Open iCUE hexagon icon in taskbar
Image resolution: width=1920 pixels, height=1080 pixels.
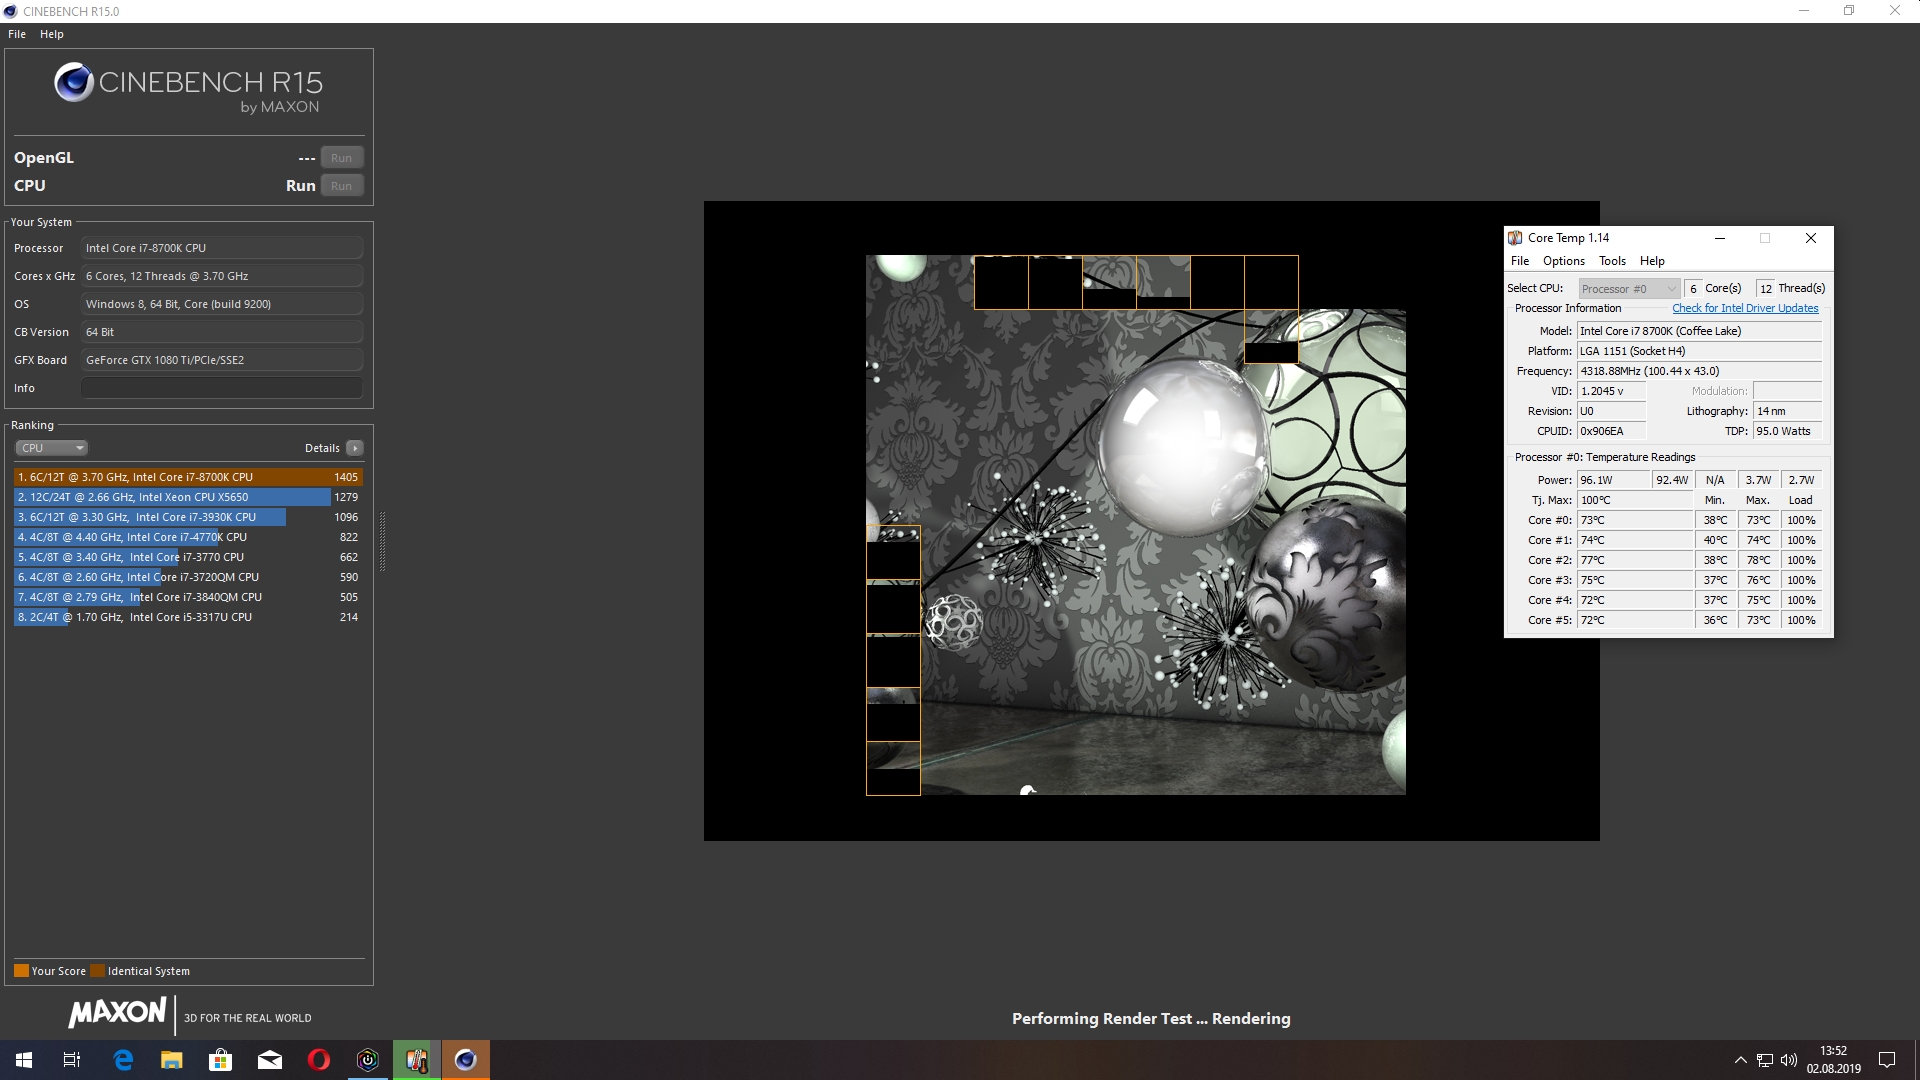pos(368,1060)
